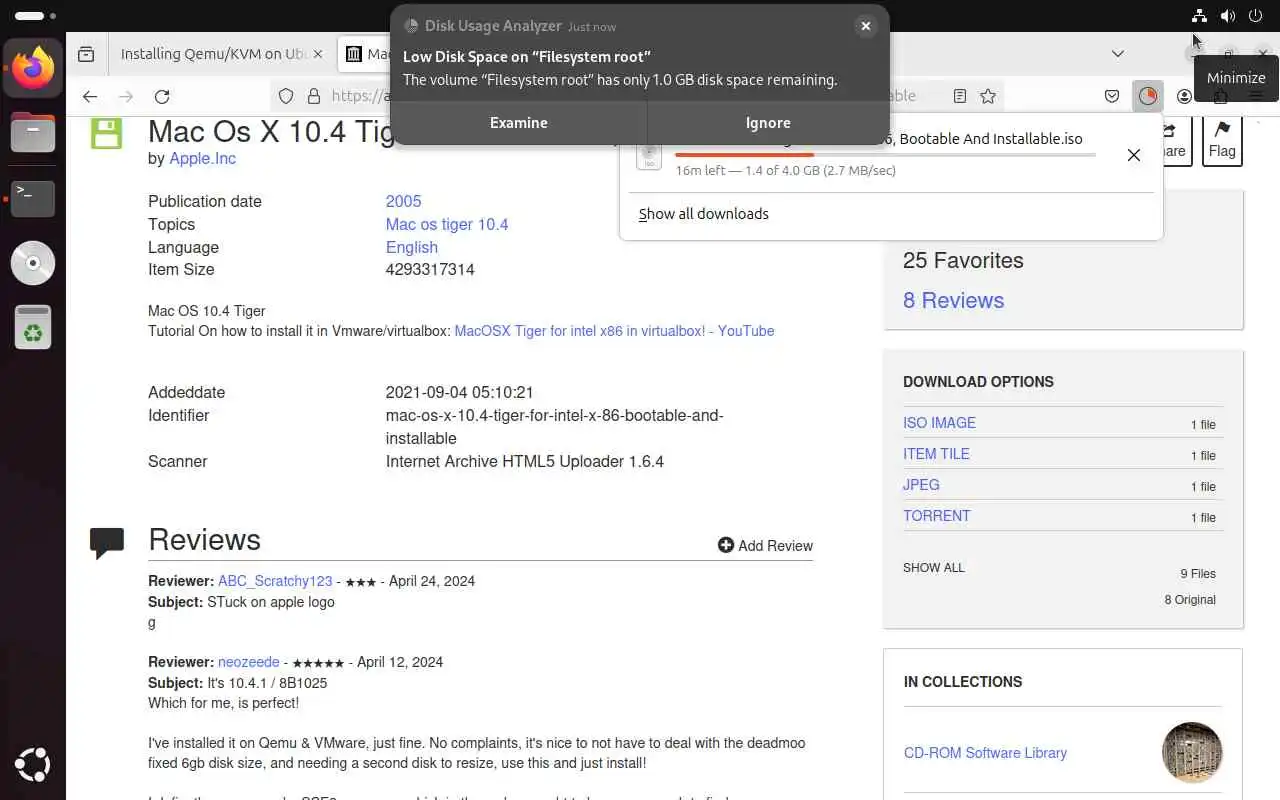This screenshot has width=1280, height=800.
Task: Open the Firefox account icon
Action: click(1184, 96)
